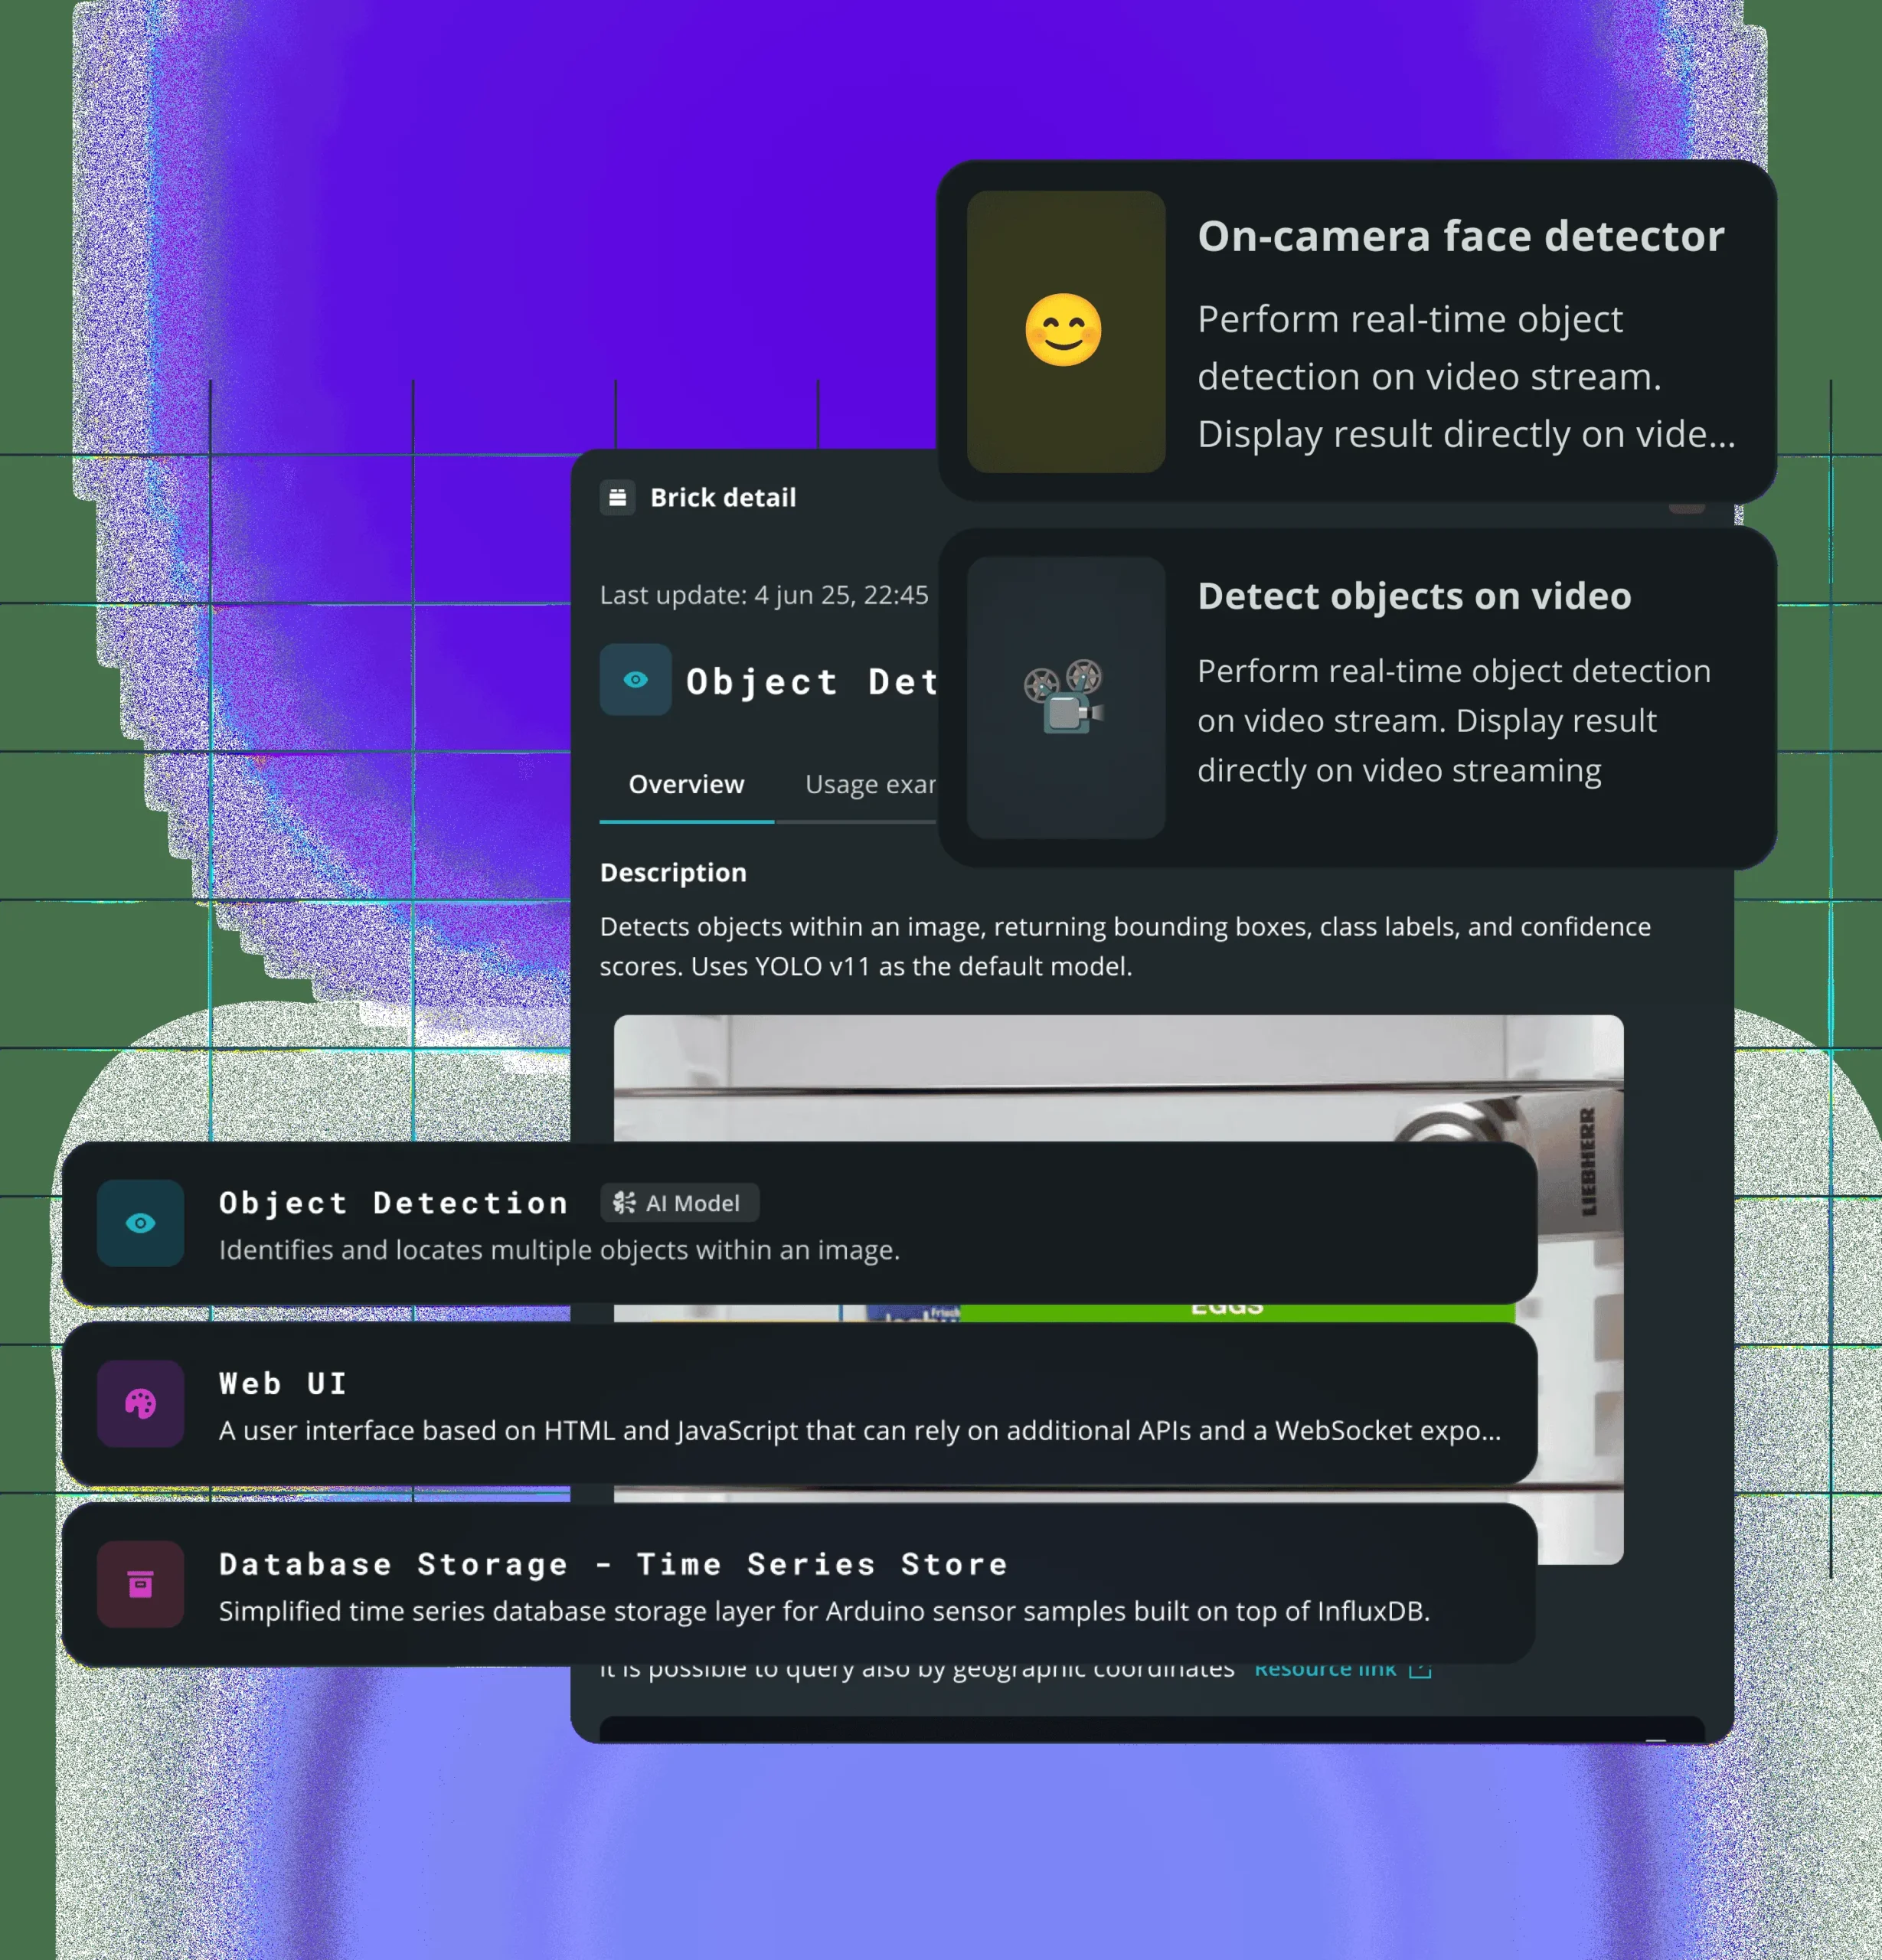
Task: Click eye icon in Object Detection row
Action: click(x=140, y=1223)
